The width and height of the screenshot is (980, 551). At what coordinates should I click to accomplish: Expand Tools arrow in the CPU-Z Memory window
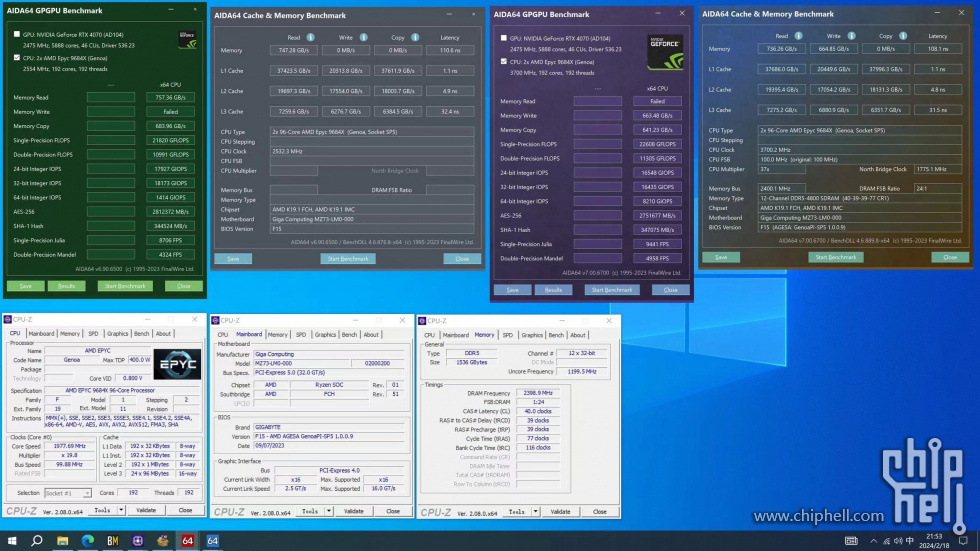click(536, 512)
